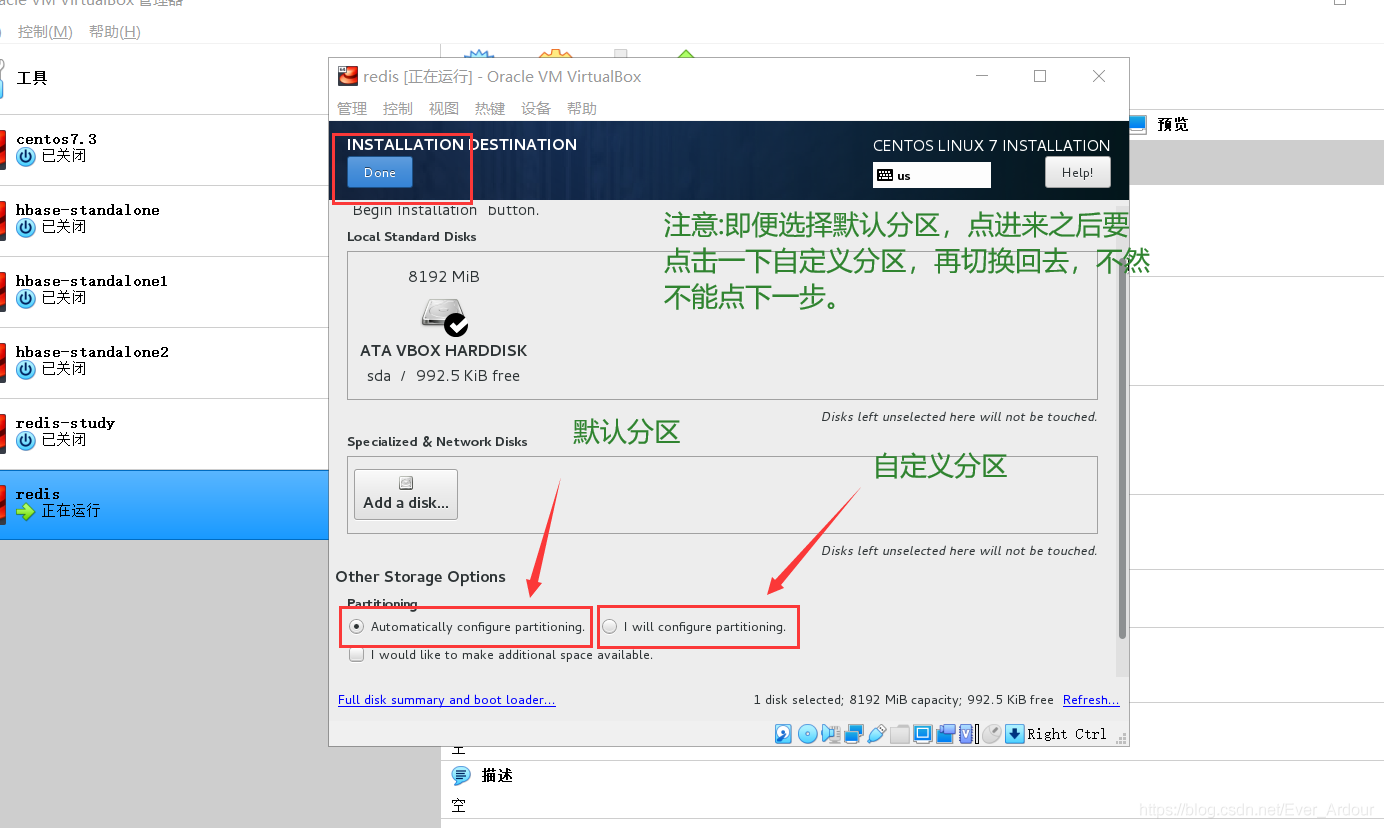Click the '1 disk selected; 8192 MiB capacity' summary
The image size is (1384, 828).
point(856,700)
